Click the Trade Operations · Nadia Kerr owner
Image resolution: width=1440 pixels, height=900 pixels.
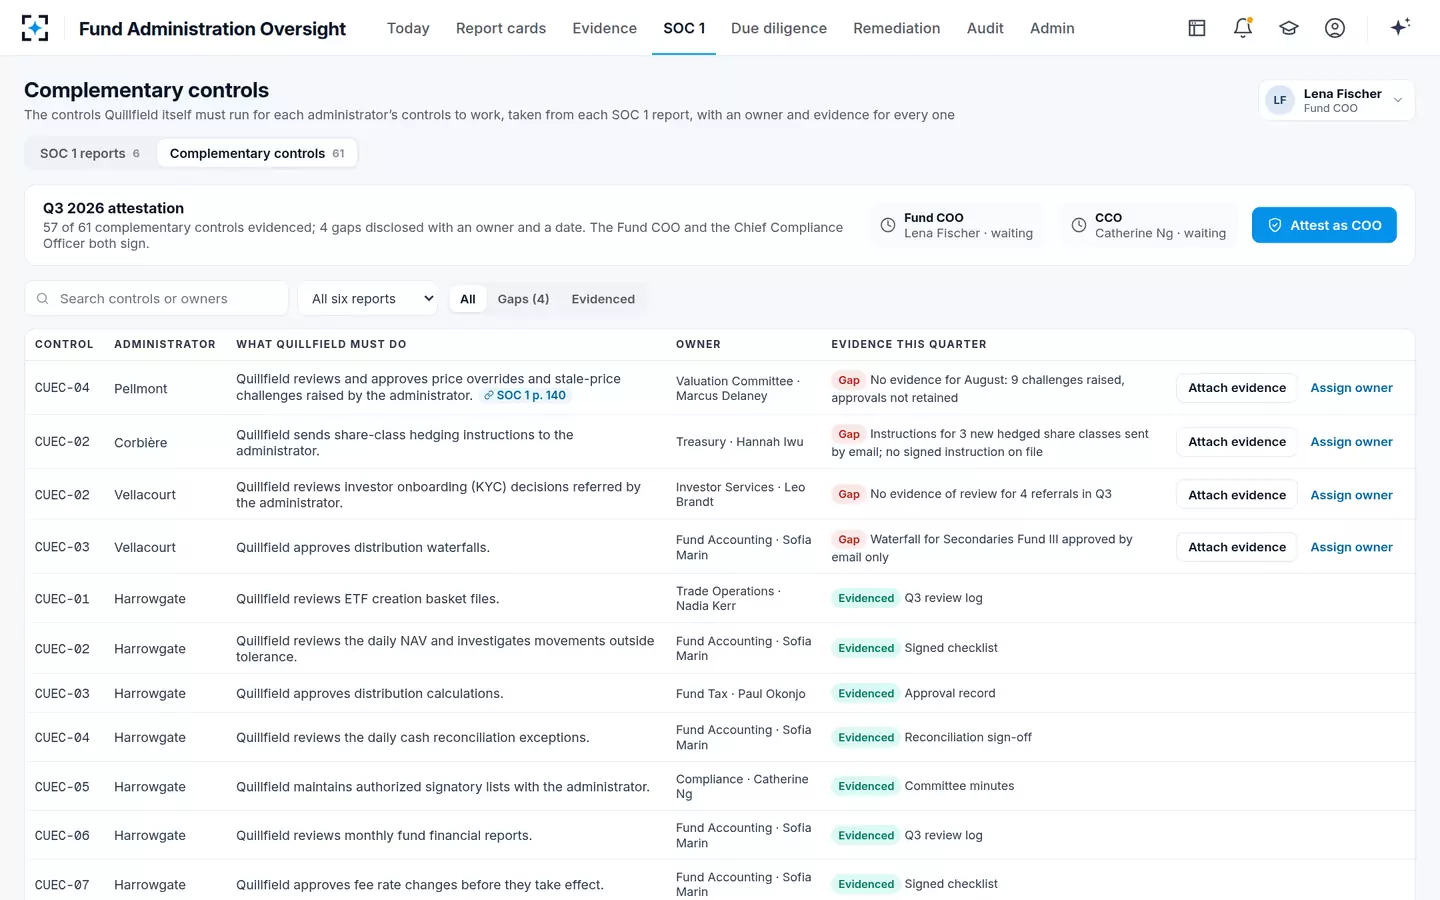(728, 598)
